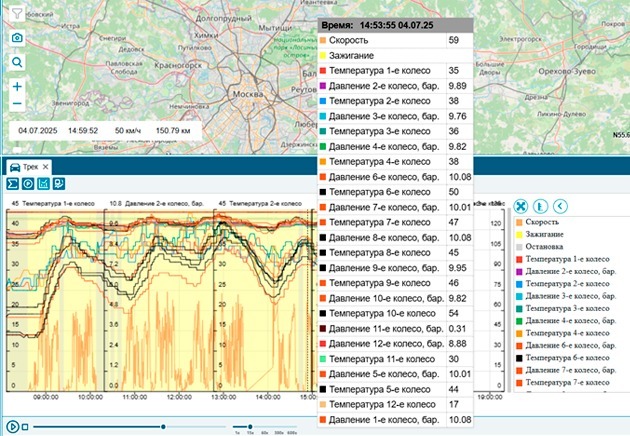The height and width of the screenshot is (436, 630).
Task: Set playback speed to 60x
Action: 264,433
